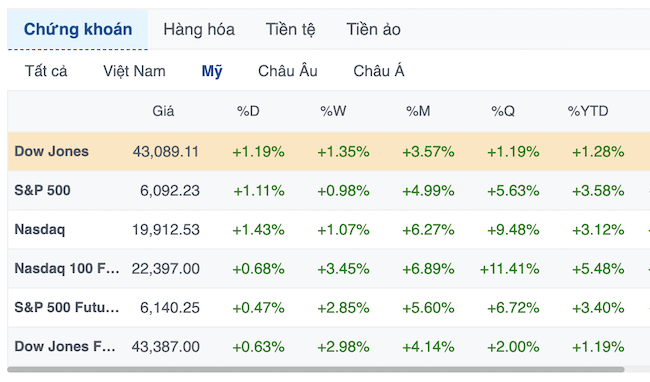The image size is (650, 382).
Task: Open the S&P 500 Futures row
Action: (x=329, y=307)
